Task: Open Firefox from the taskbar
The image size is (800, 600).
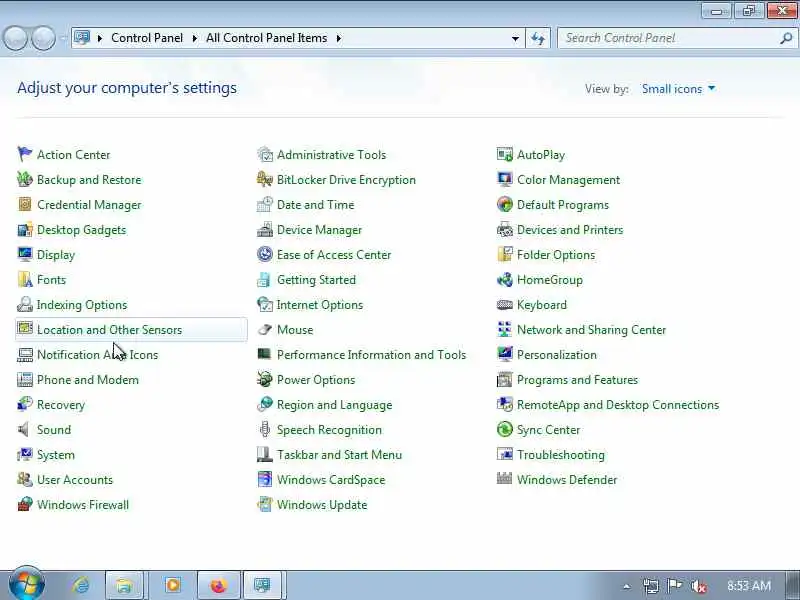Action: point(218,585)
